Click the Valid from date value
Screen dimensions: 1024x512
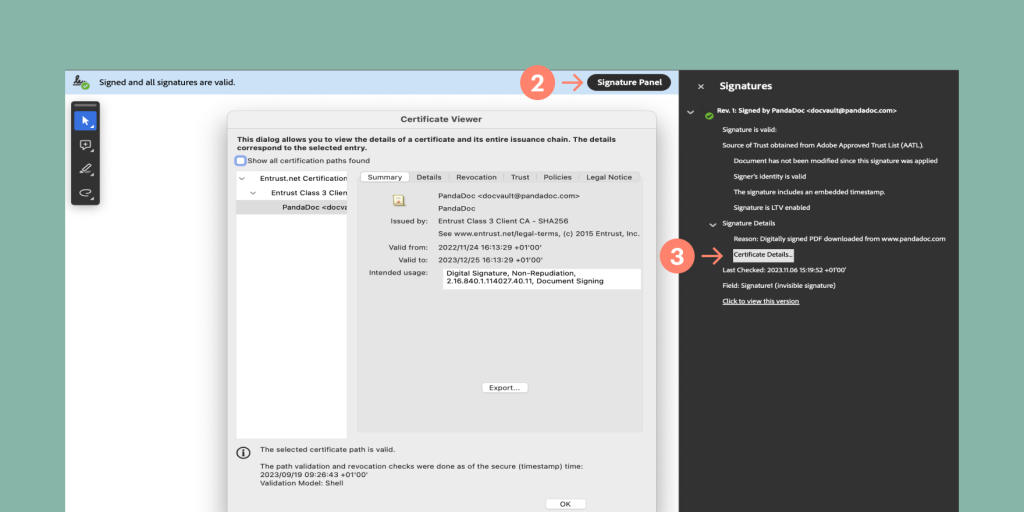point(490,248)
